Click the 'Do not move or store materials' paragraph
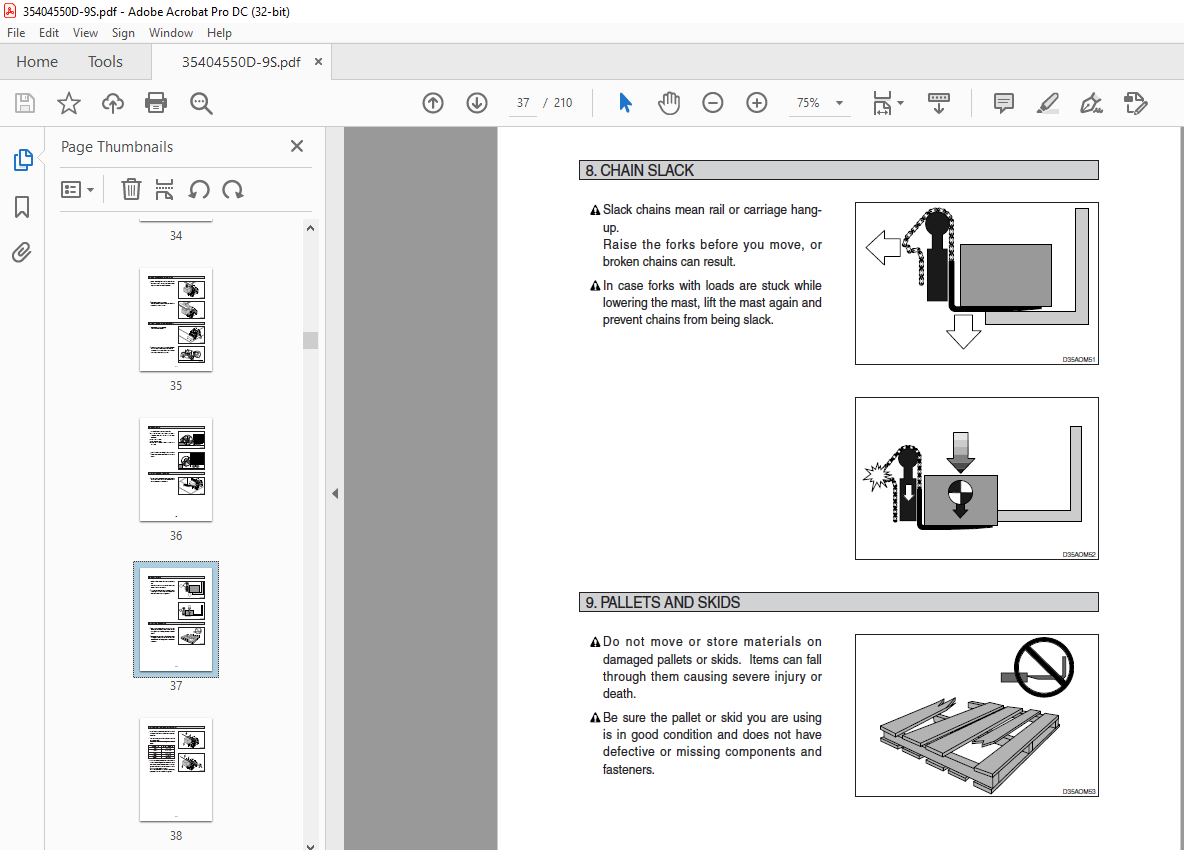 coord(707,667)
